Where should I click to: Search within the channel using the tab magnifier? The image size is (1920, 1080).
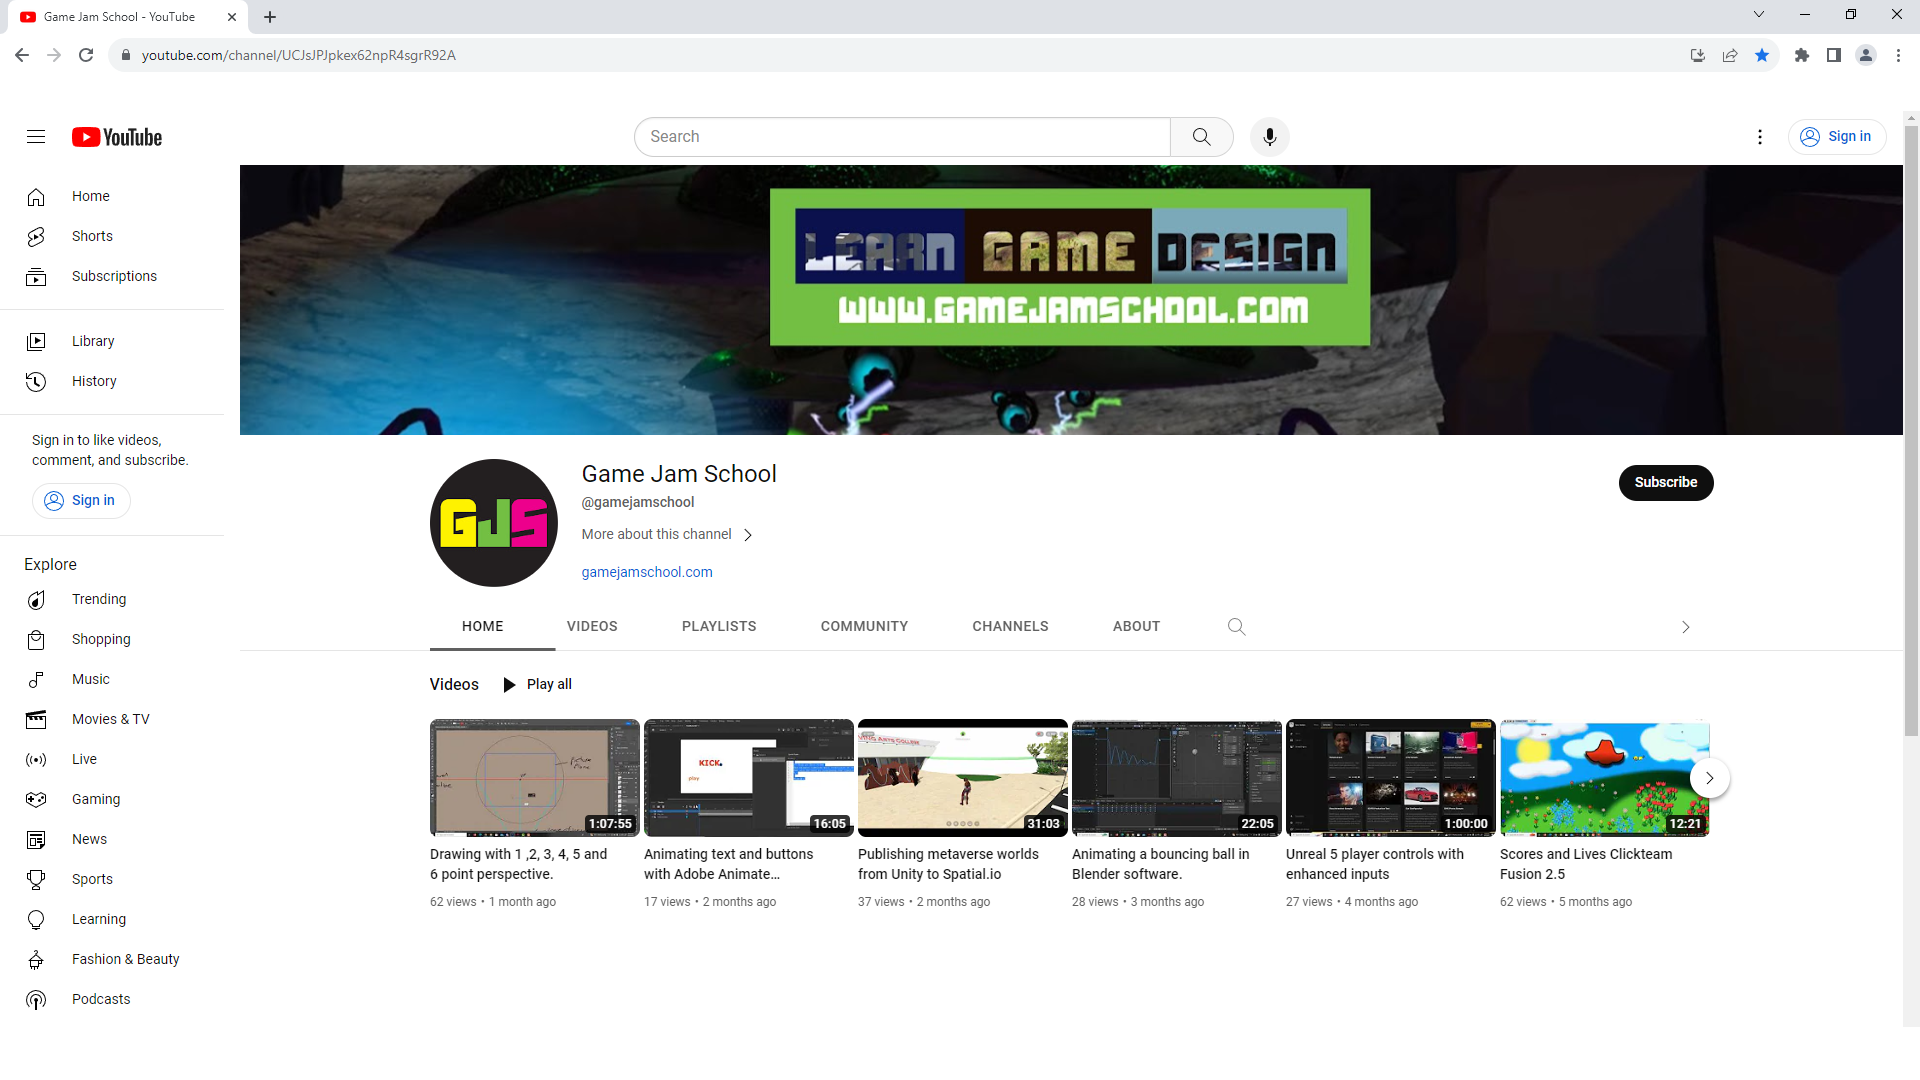click(1237, 627)
